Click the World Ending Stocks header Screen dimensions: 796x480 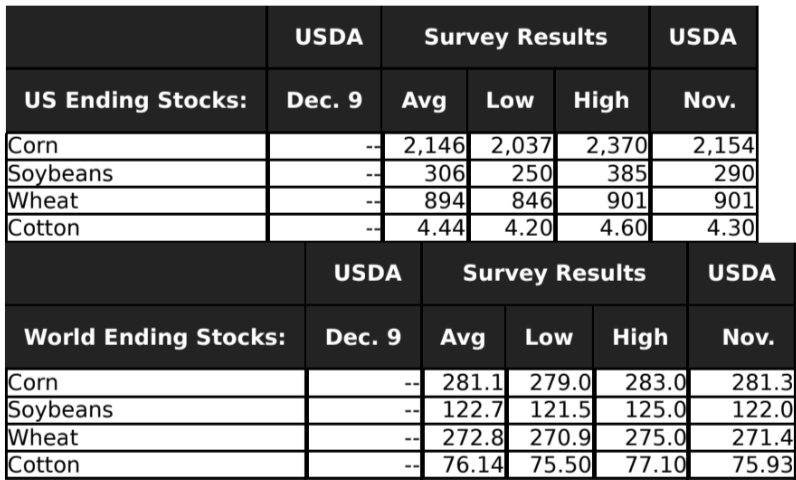(154, 337)
